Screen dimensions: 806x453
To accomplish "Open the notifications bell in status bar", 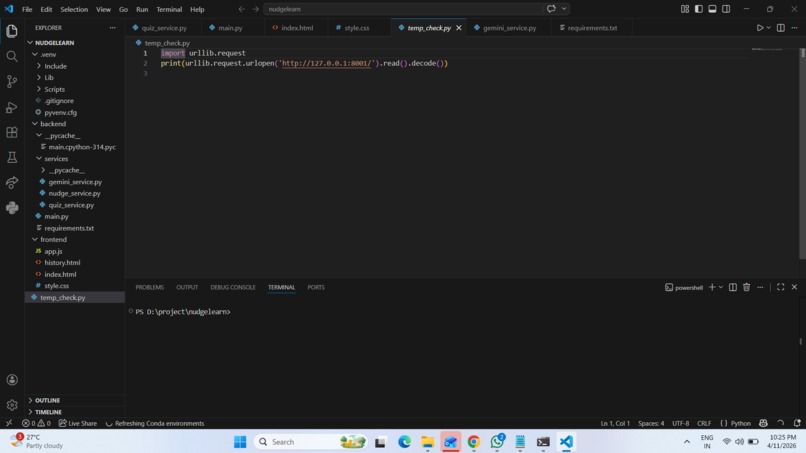I will click(797, 423).
